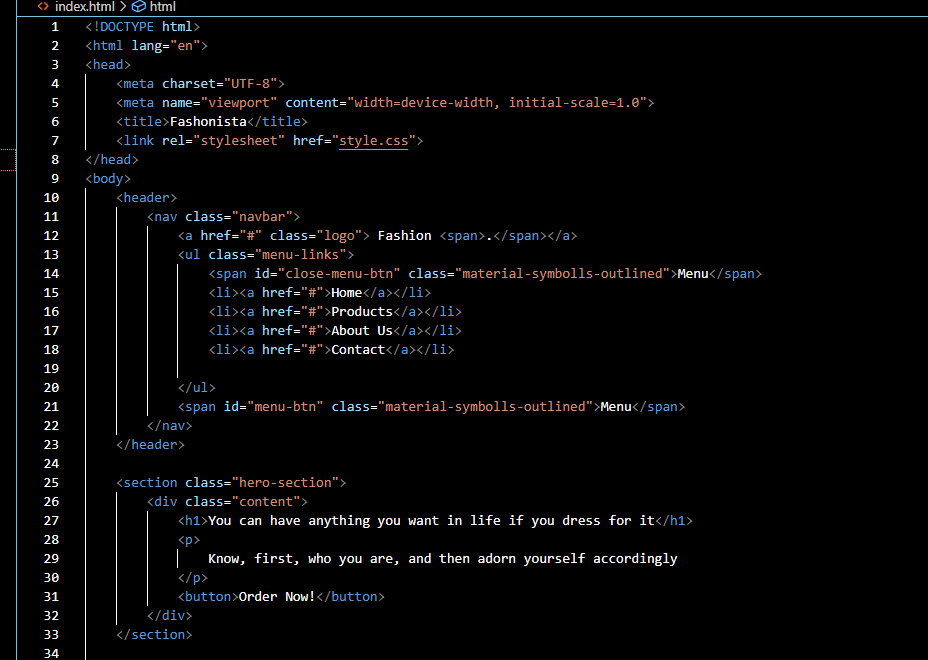Place cursor on About Us link text
The image size is (928, 660).
(x=361, y=331)
